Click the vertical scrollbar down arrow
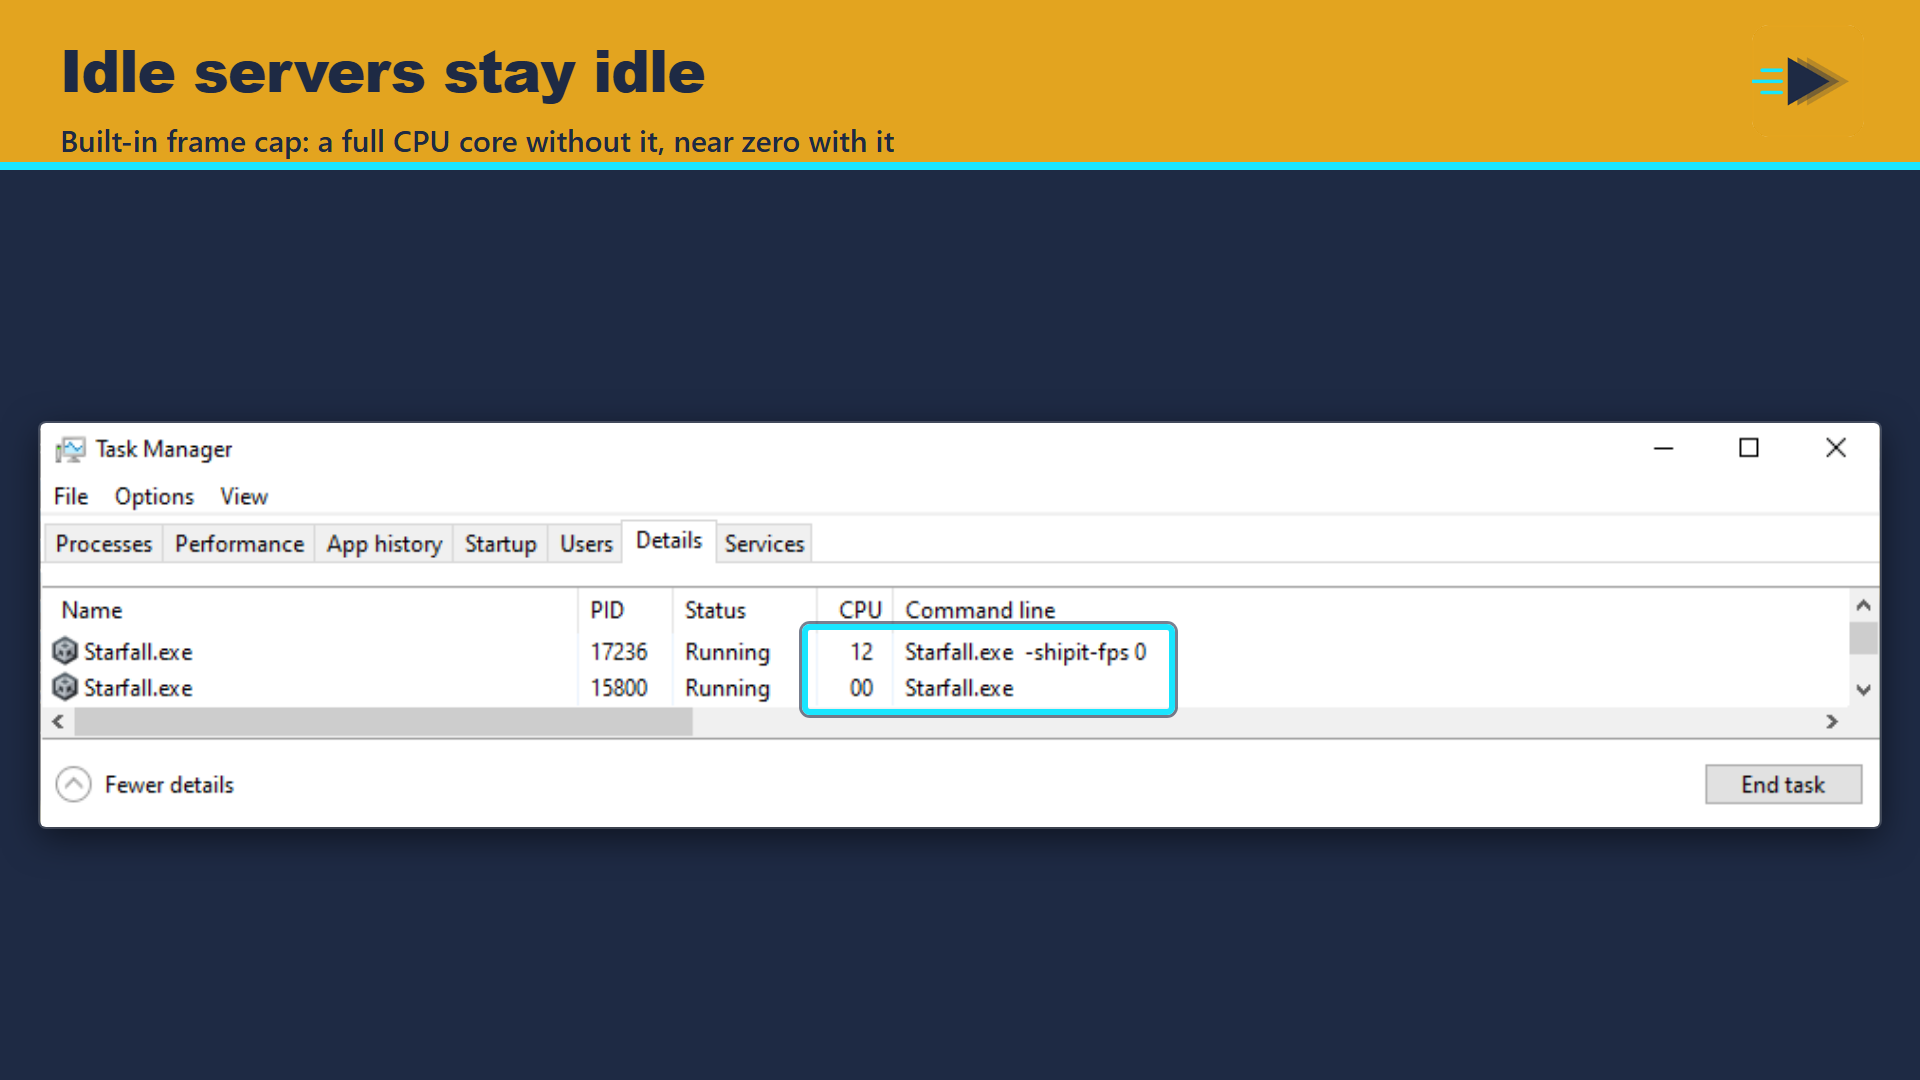1920x1080 pixels. (1863, 690)
